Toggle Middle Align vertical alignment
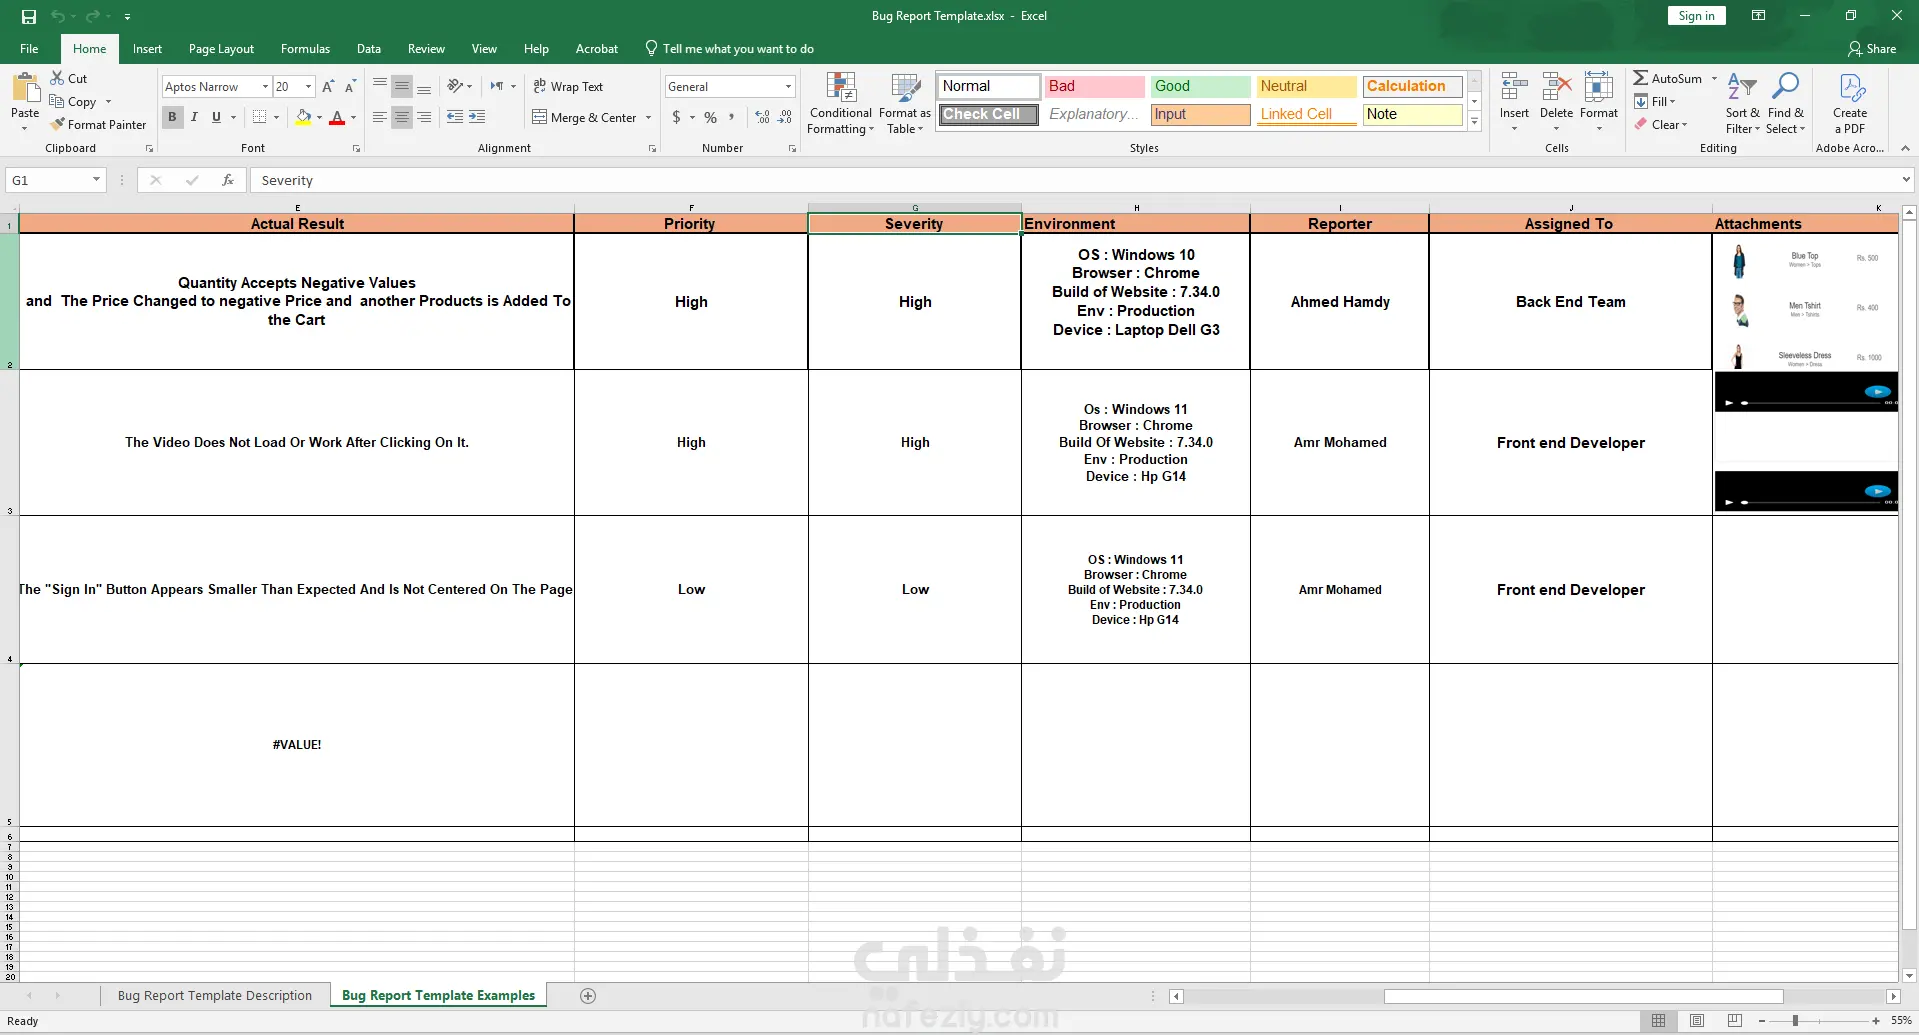This screenshot has width=1919, height=1035. (x=401, y=86)
